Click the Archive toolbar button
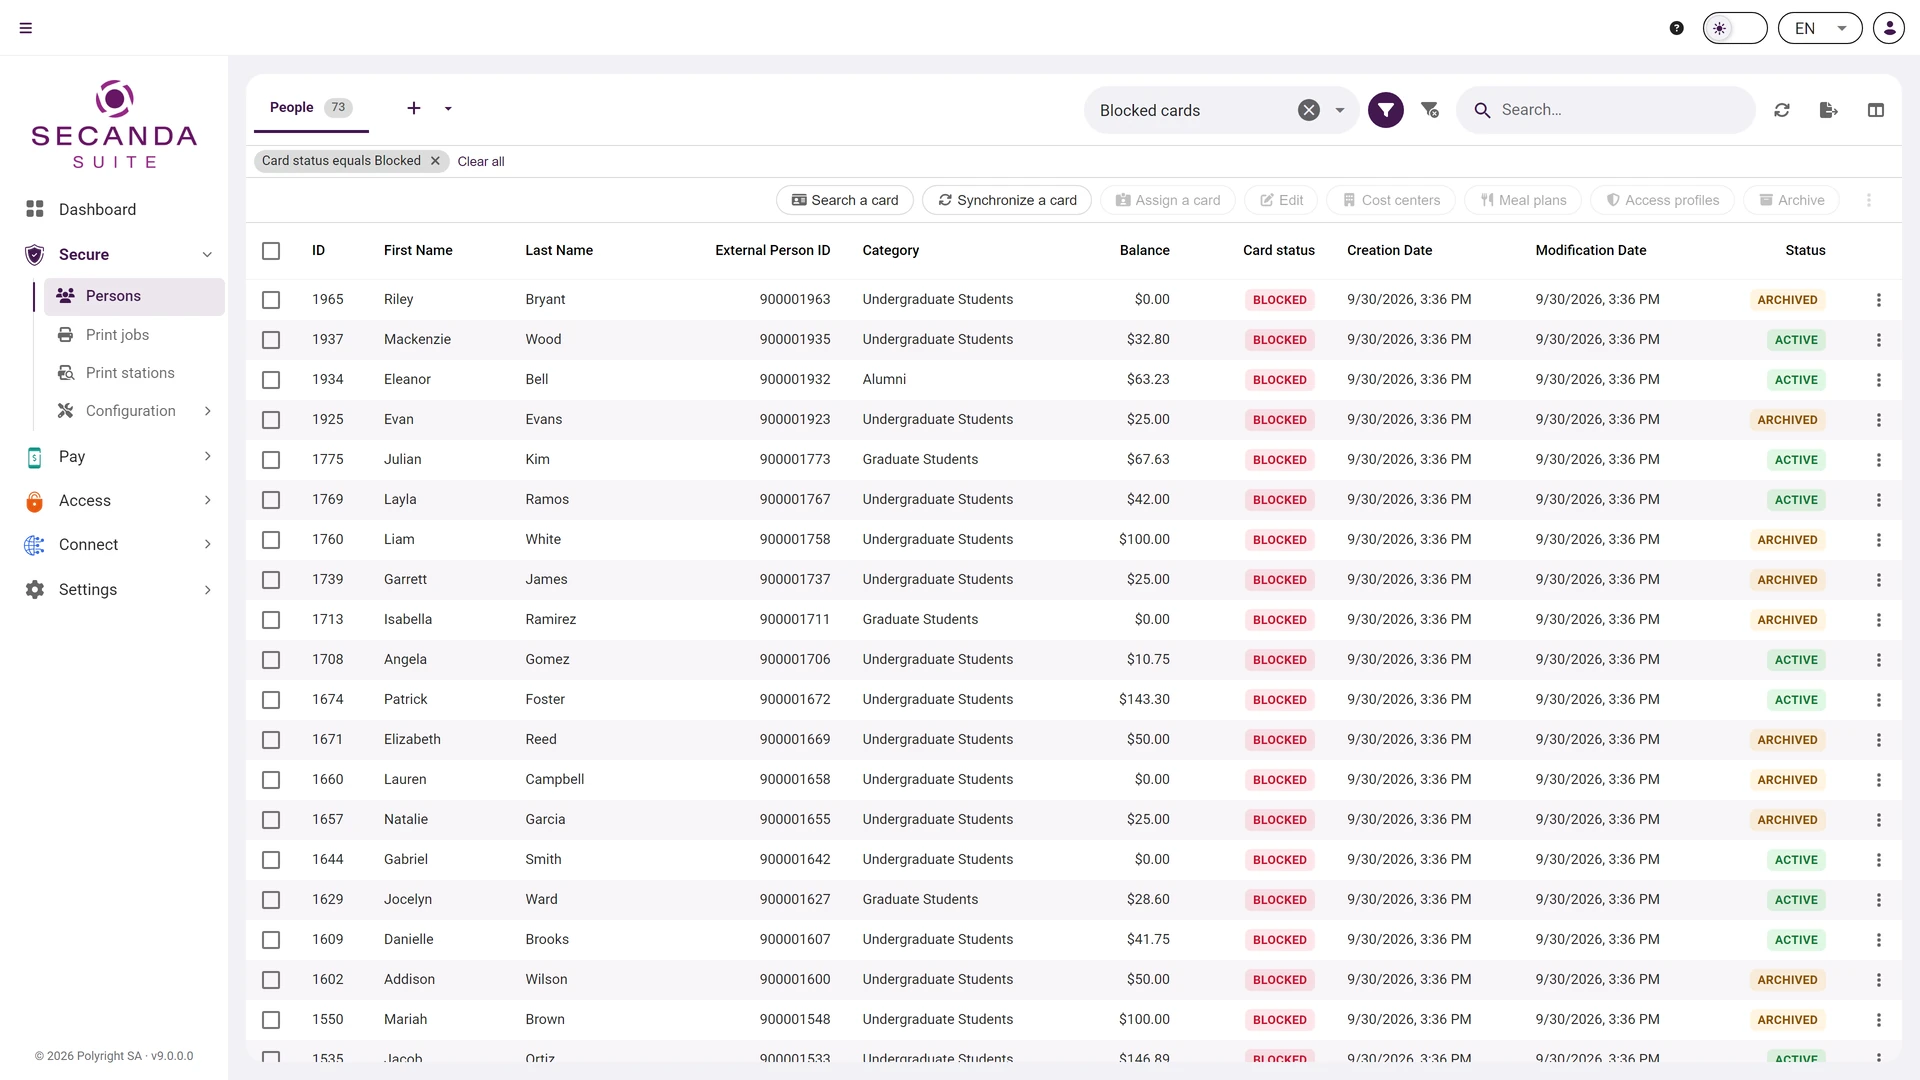Image resolution: width=1920 pixels, height=1080 pixels. (1791, 200)
